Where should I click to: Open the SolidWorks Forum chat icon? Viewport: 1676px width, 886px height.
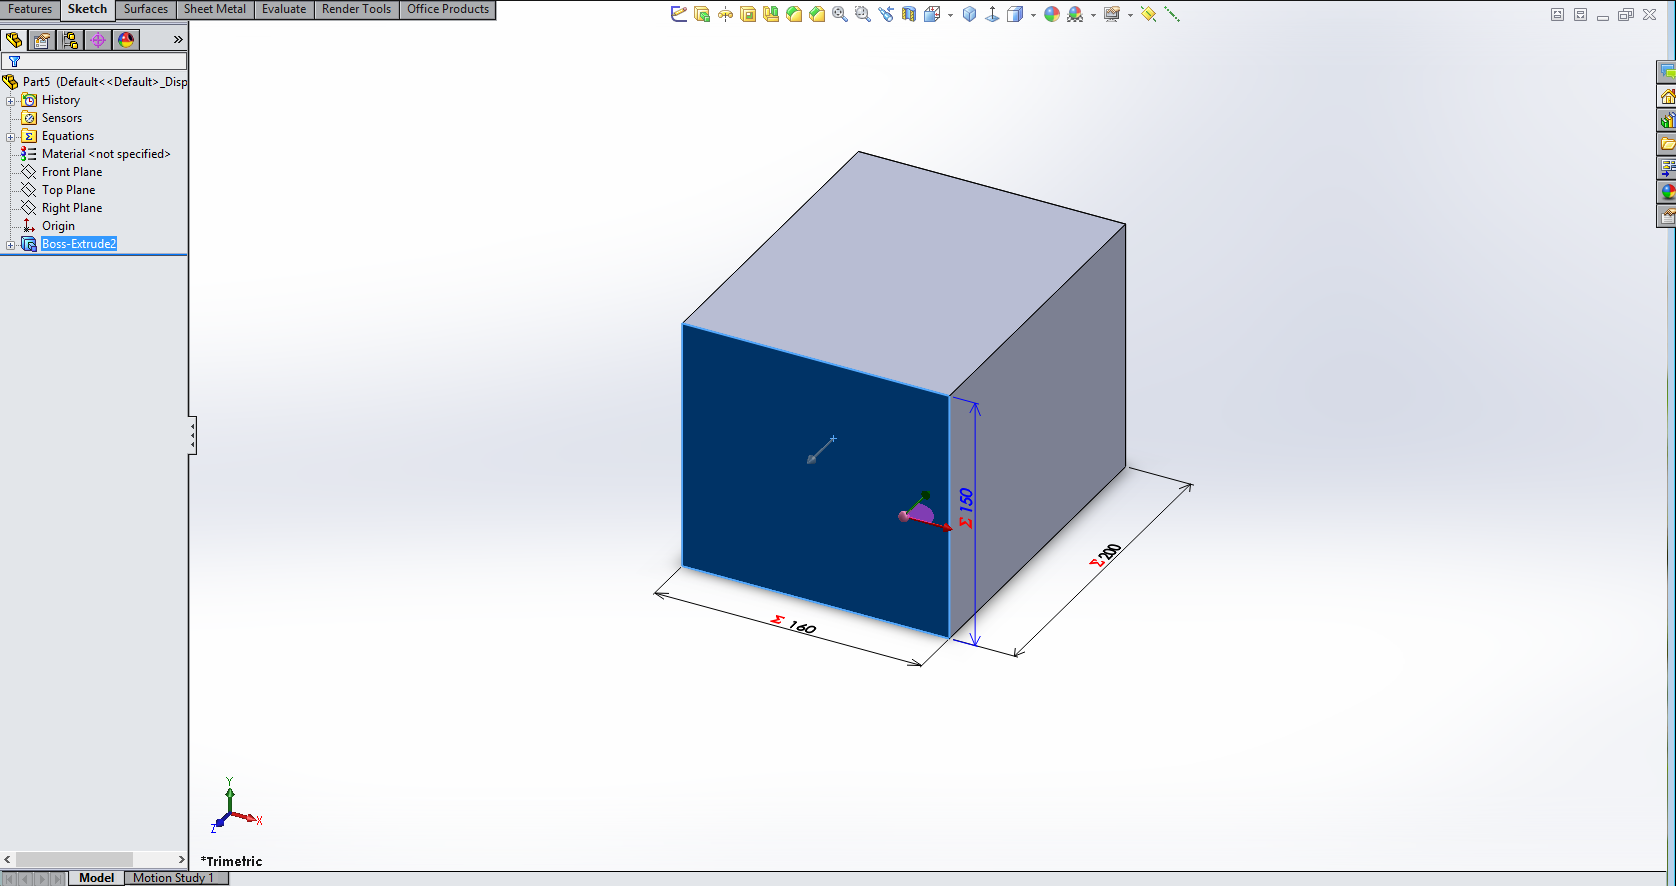[1667, 72]
